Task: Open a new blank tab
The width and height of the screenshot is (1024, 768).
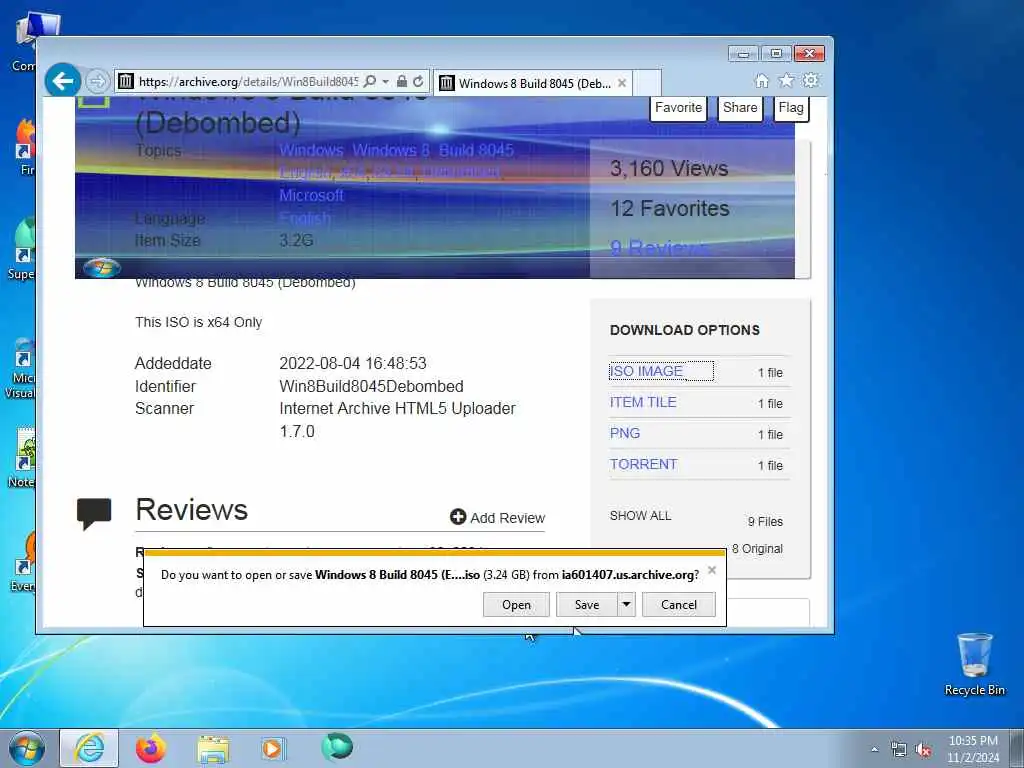Action: point(647,84)
